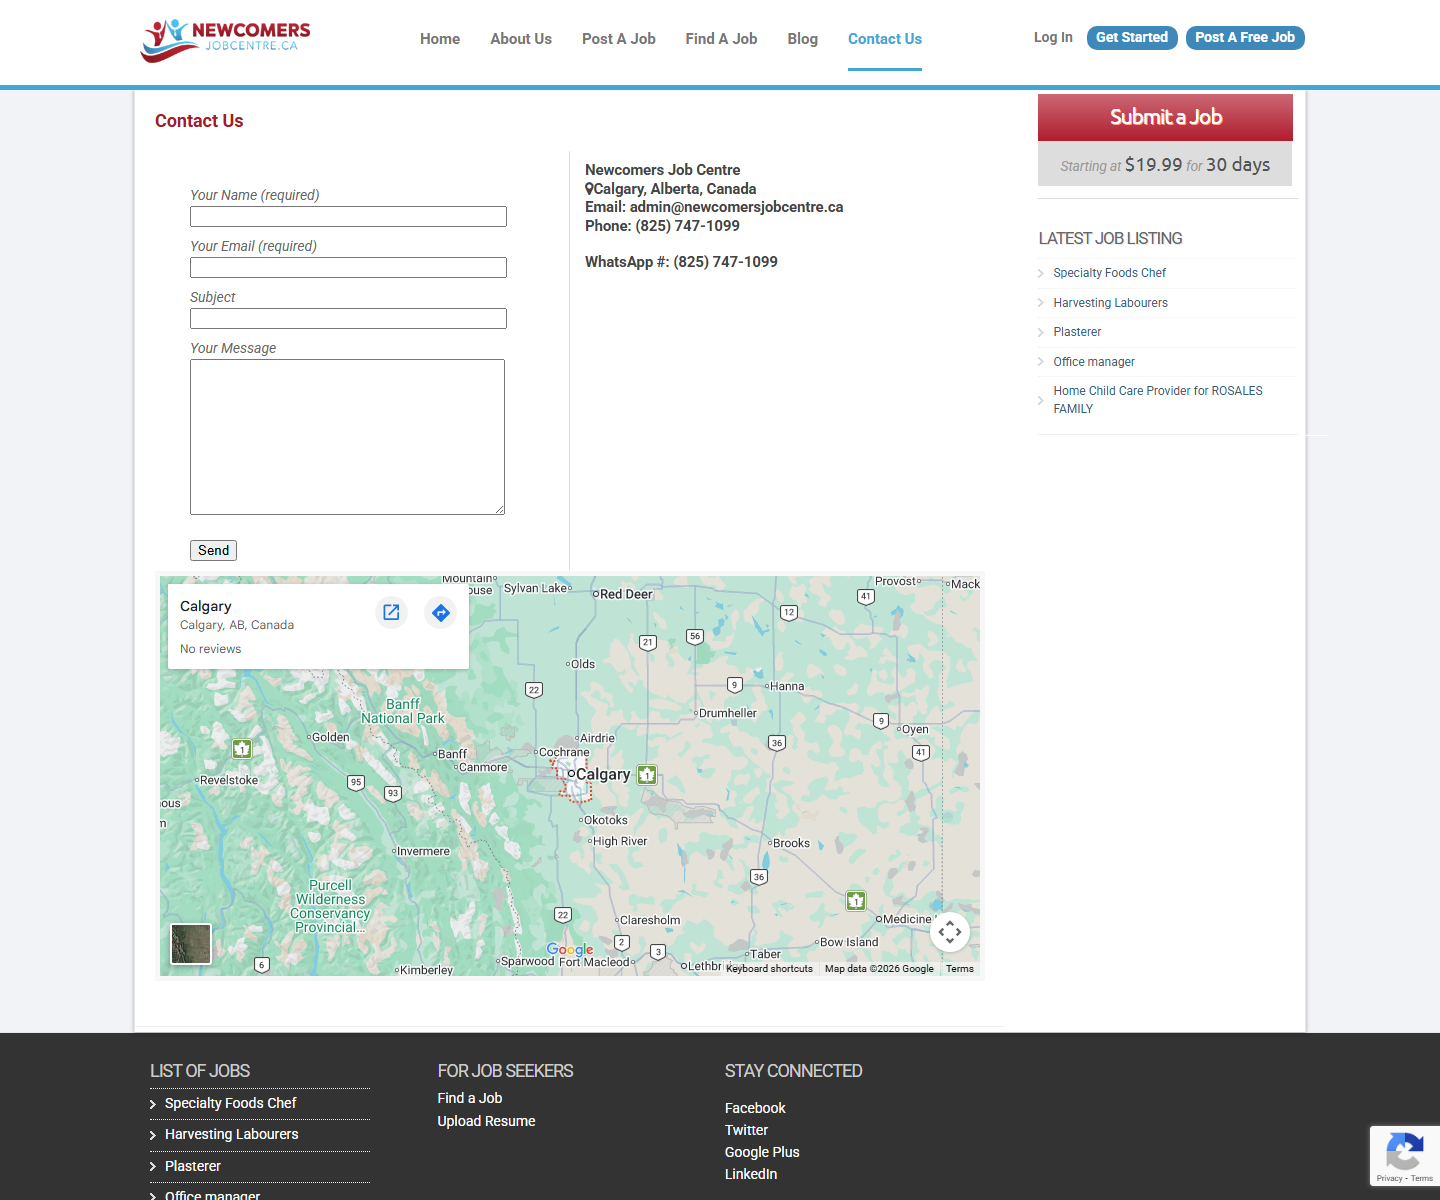The height and width of the screenshot is (1200, 1440).
Task: Go to the Find A Job page
Action: [721, 39]
